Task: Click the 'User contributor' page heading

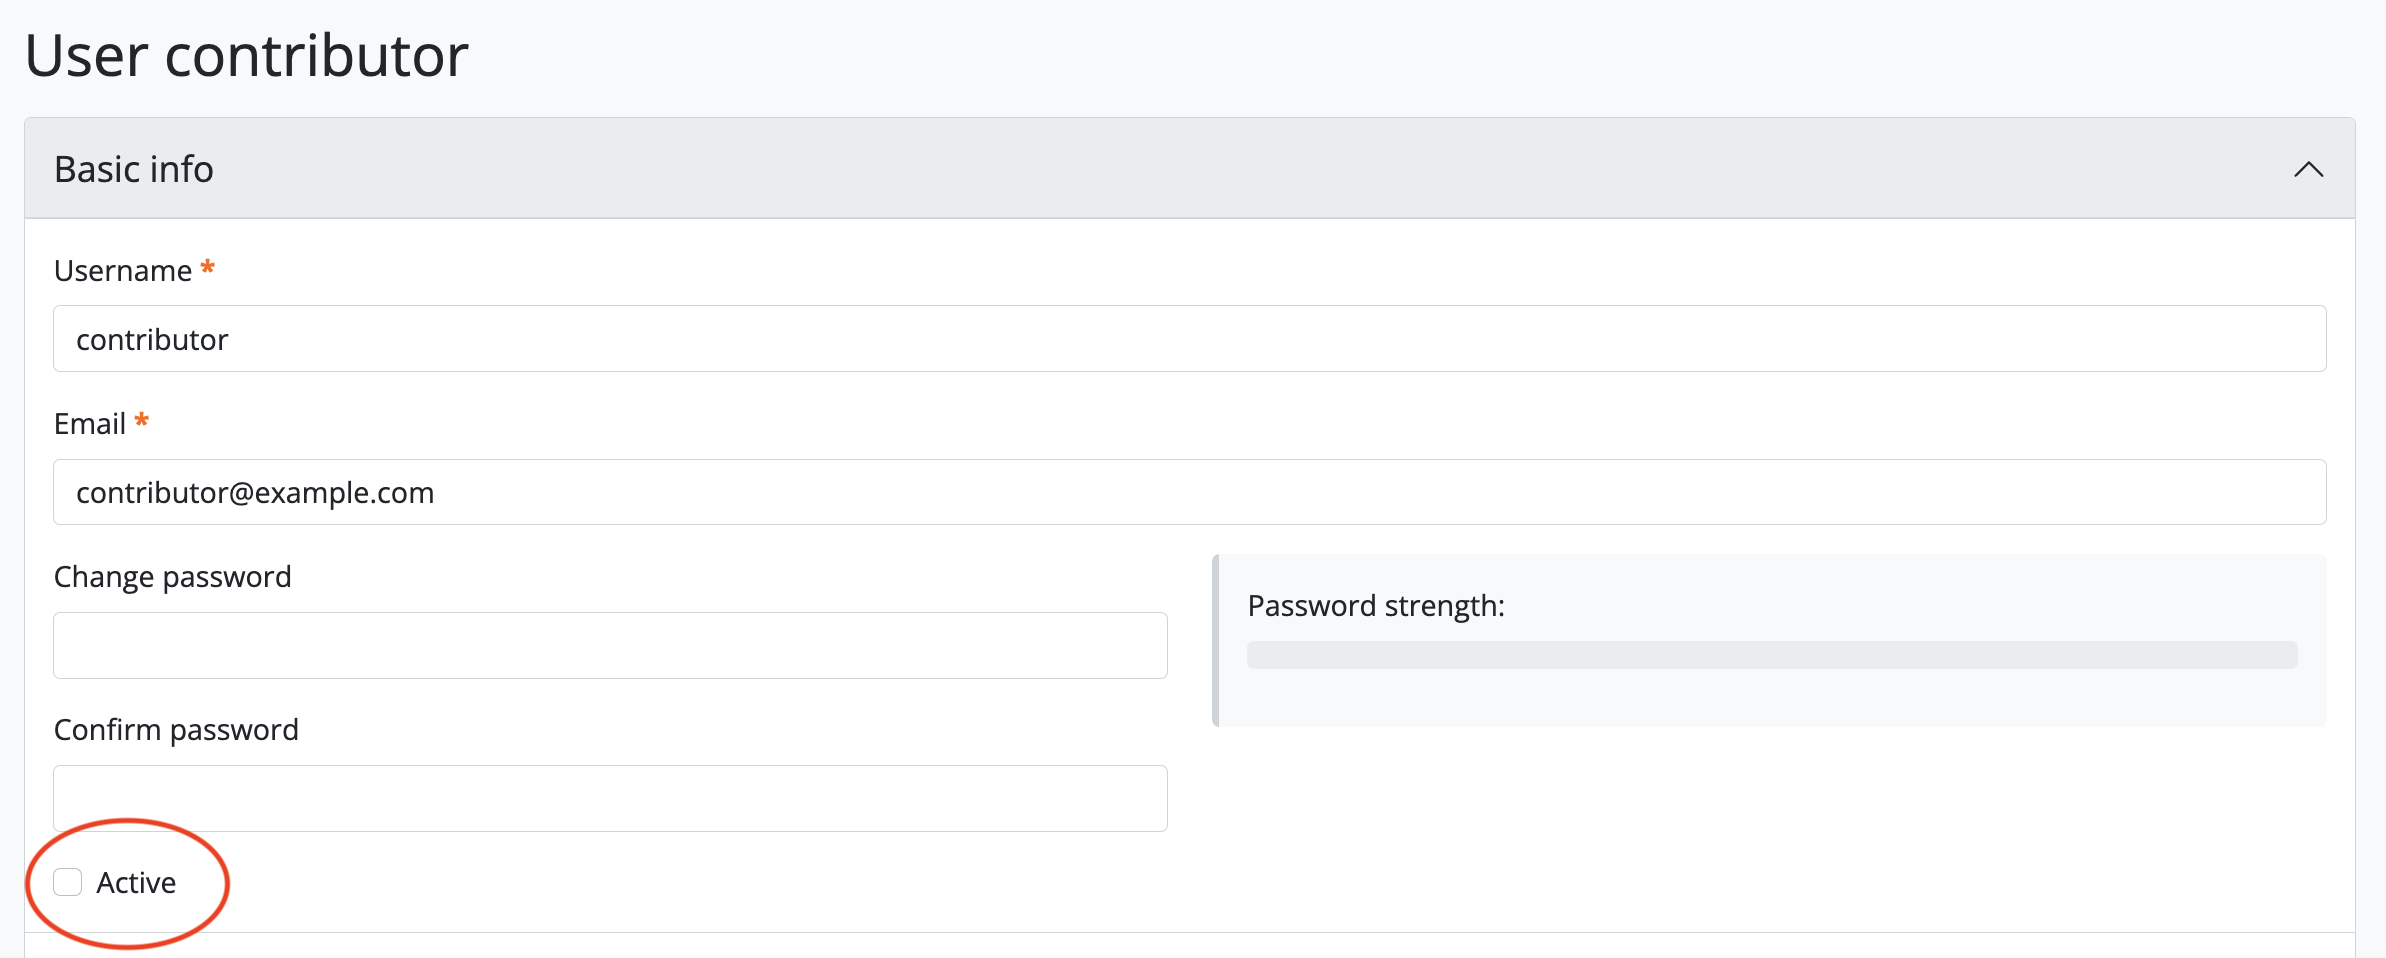Action: [246, 55]
